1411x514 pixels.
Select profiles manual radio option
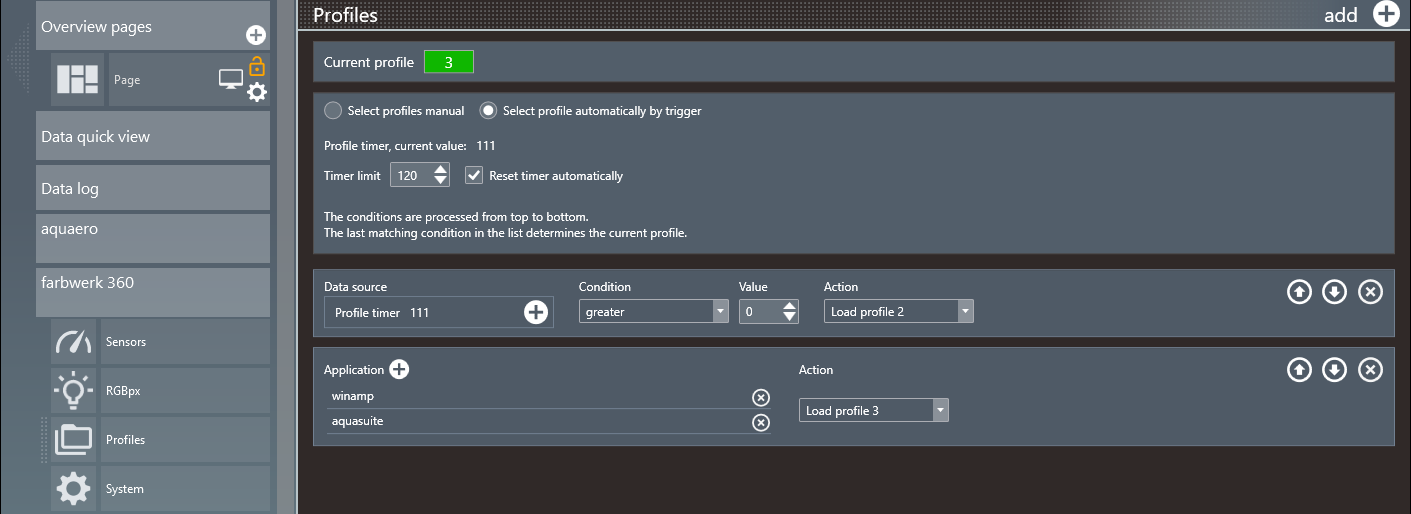(333, 111)
